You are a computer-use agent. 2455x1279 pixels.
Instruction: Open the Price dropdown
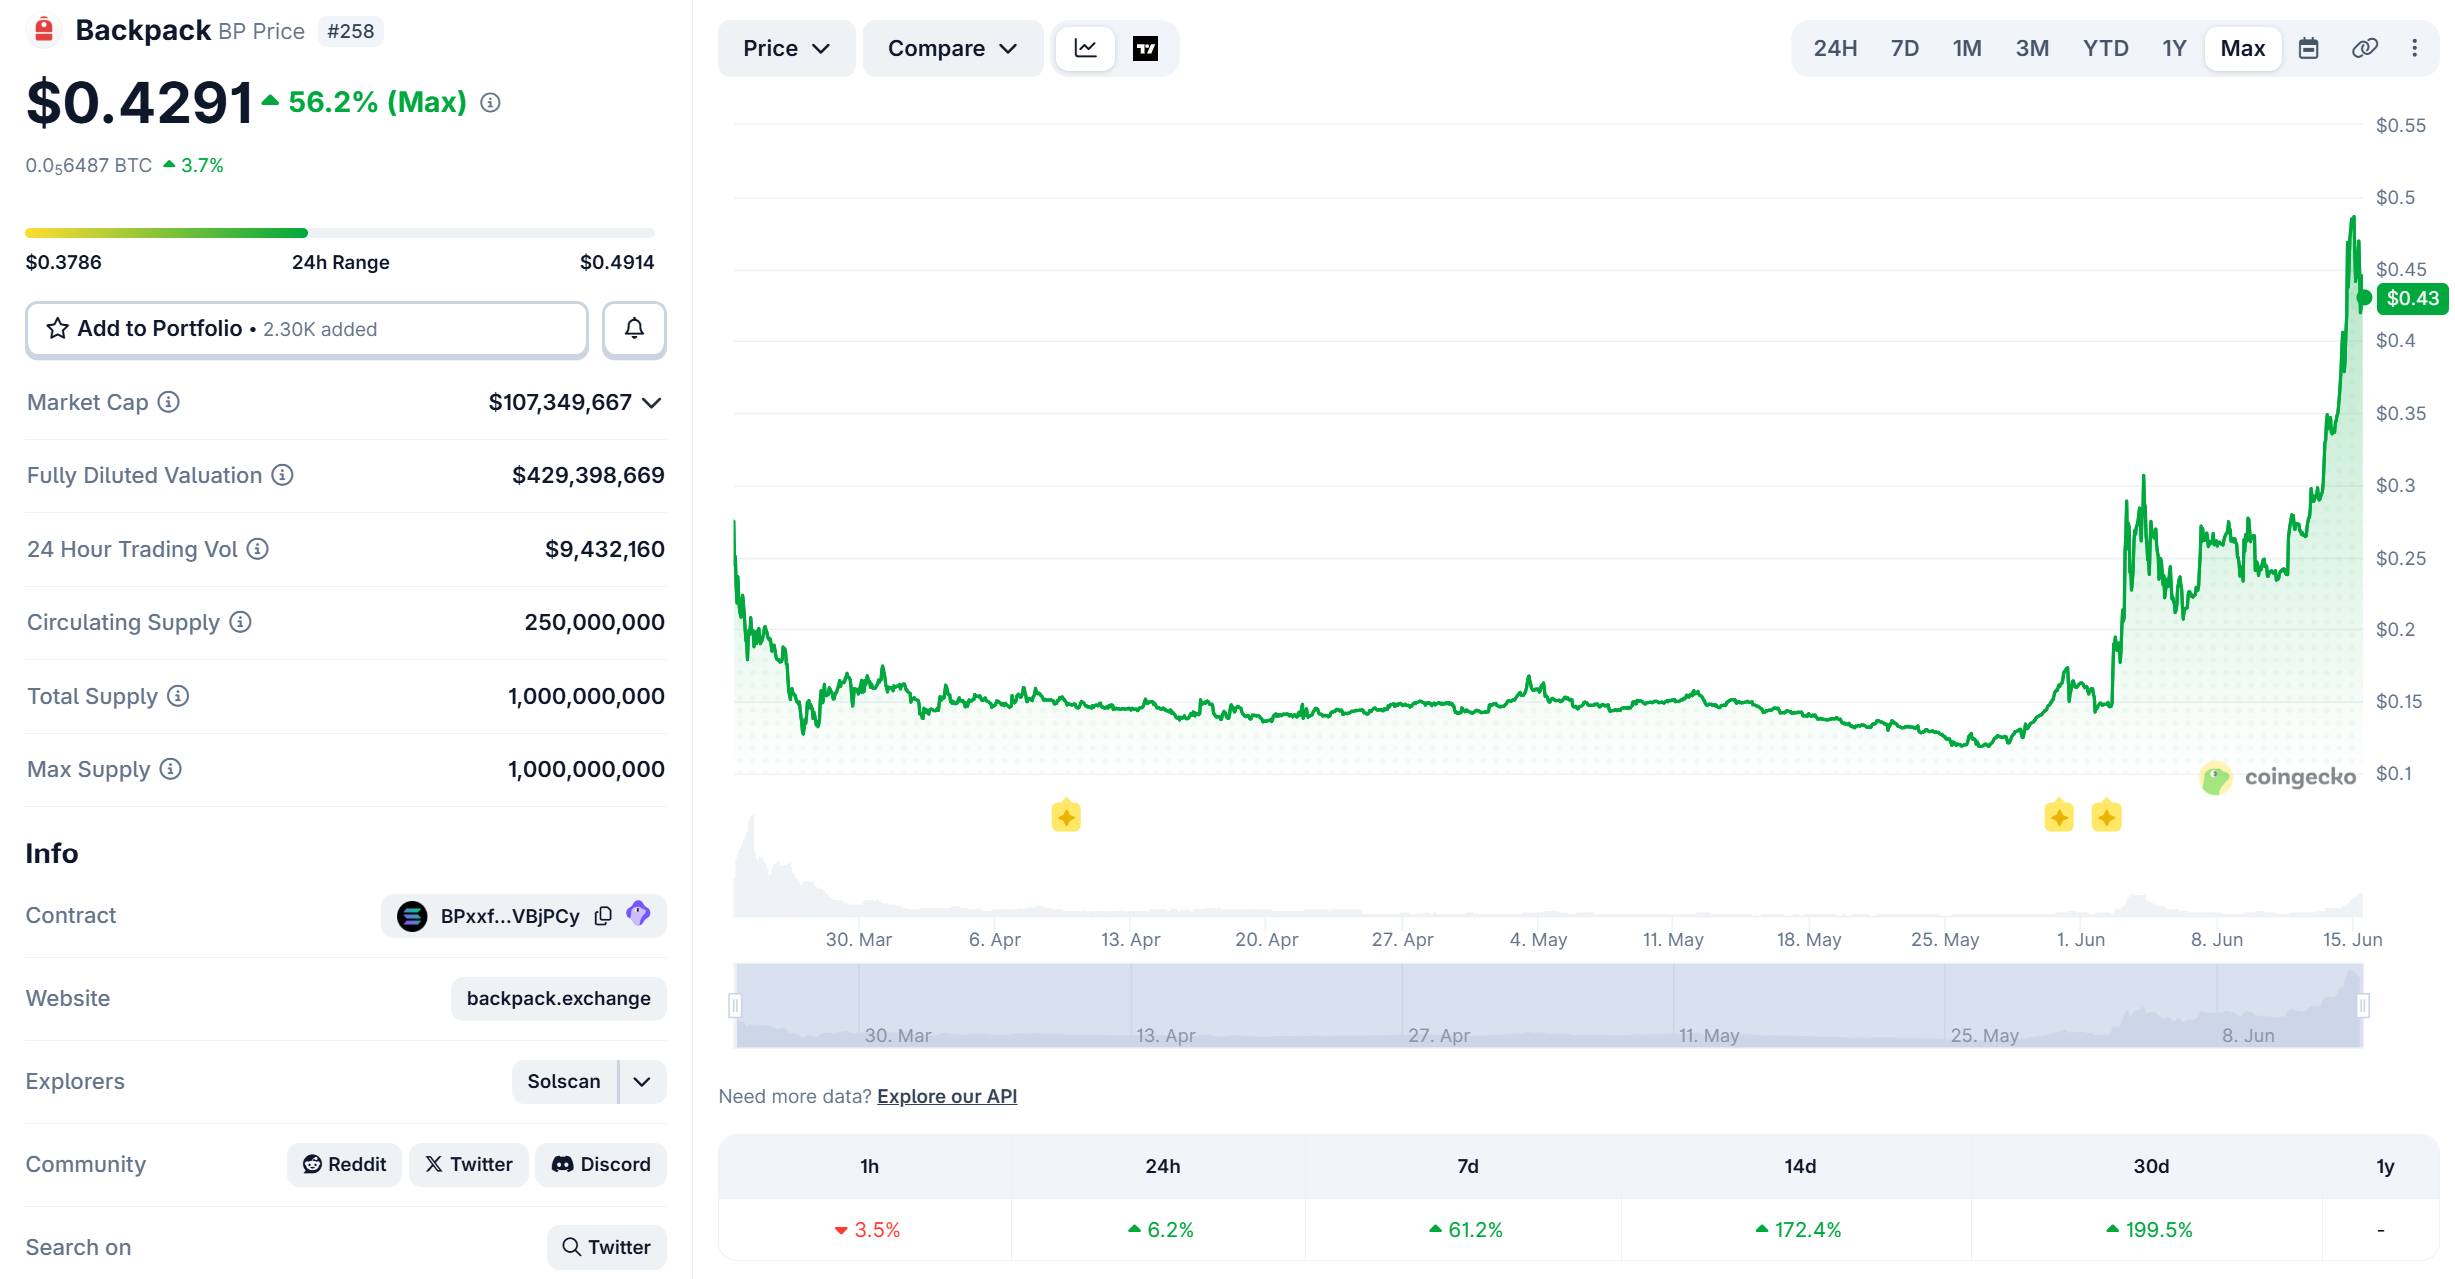tap(786, 48)
